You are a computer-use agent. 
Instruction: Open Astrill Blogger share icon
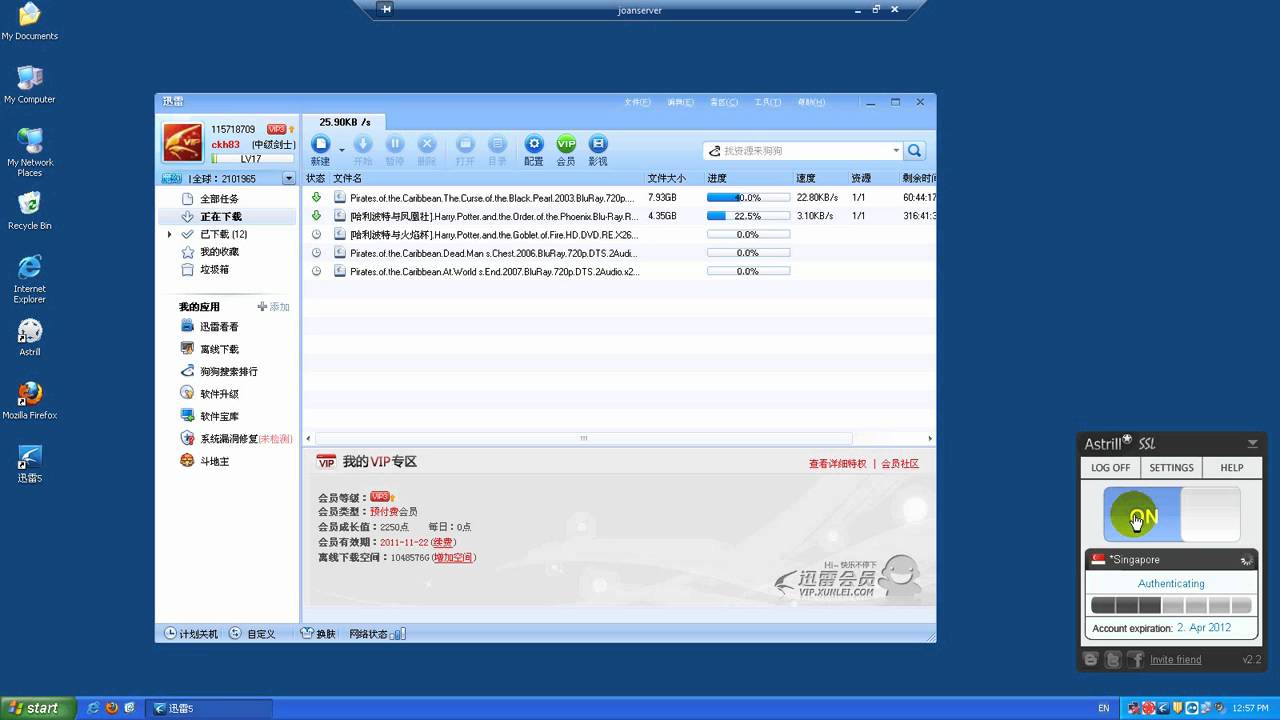point(1091,660)
